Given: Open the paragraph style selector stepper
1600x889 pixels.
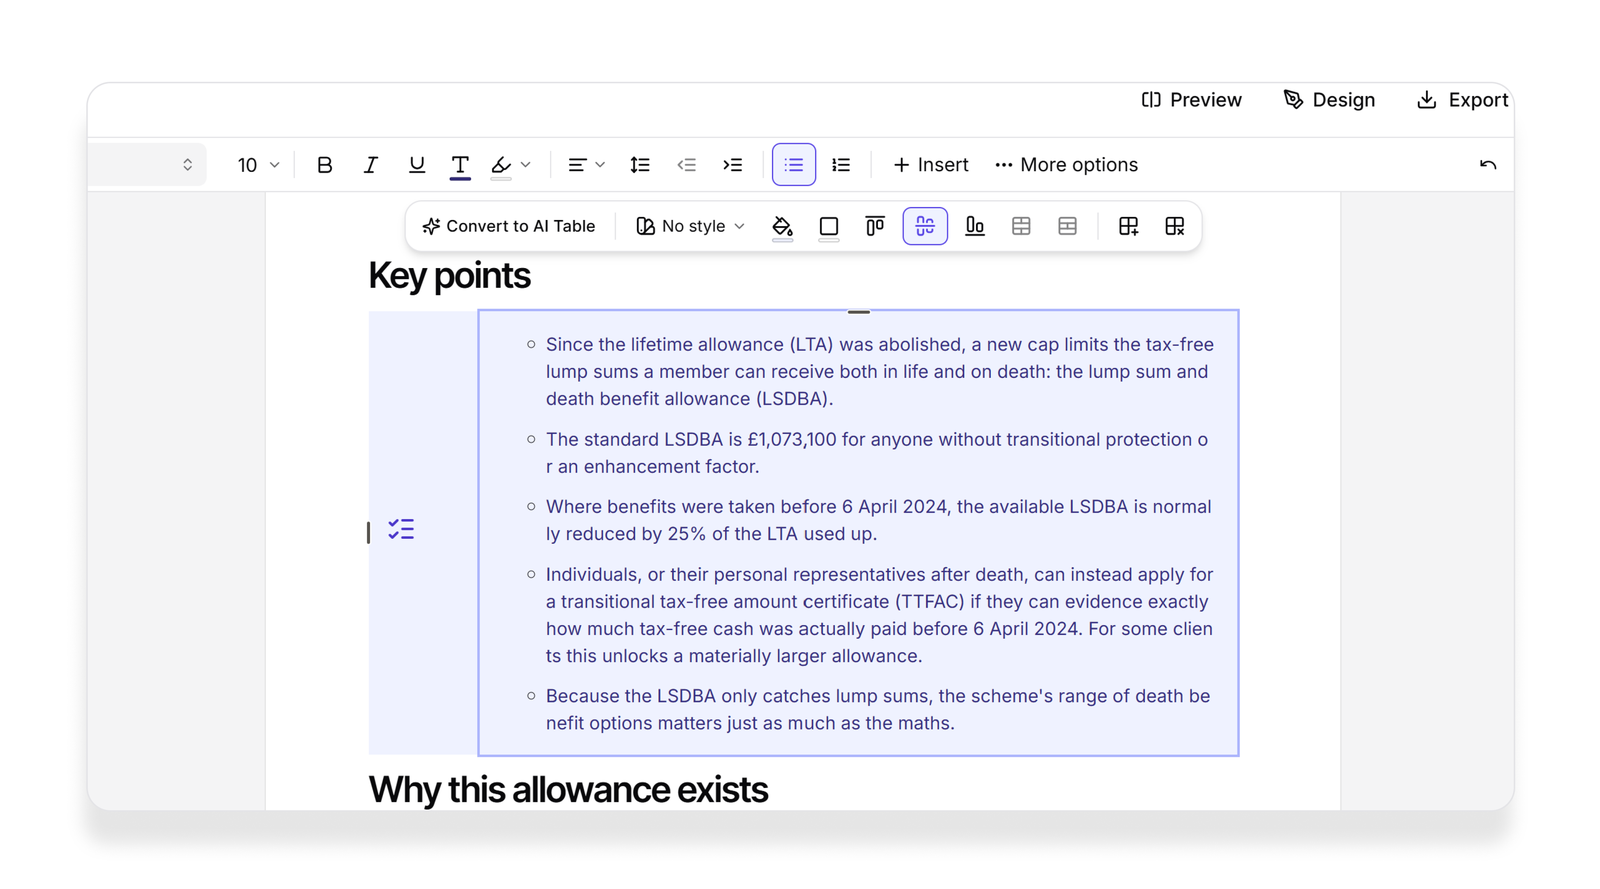Looking at the screenshot, I should (x=187, y=165).
